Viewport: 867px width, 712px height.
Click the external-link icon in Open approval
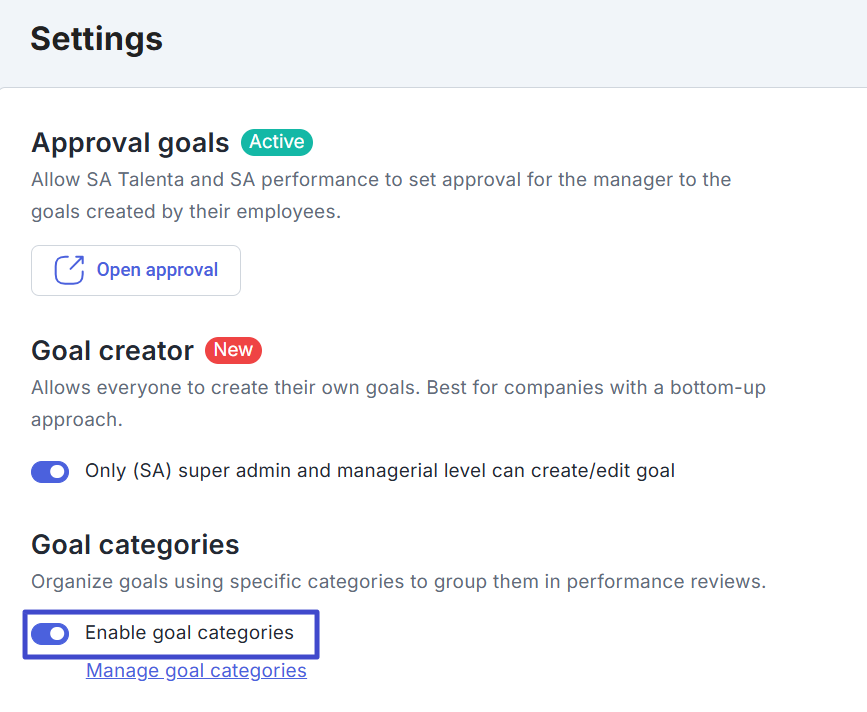pyautogui.click(x=68, y=270)
